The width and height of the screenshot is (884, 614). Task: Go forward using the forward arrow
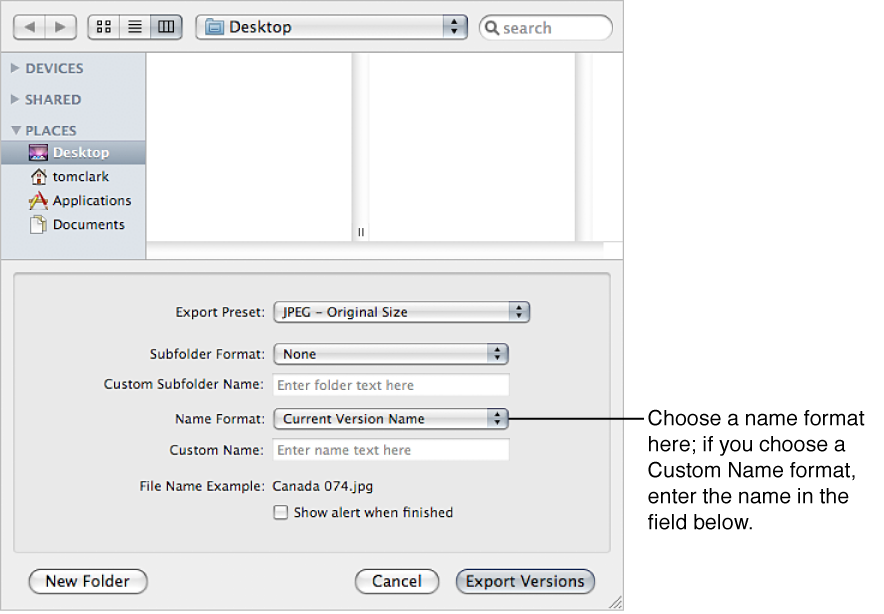(x=58, y=27)
